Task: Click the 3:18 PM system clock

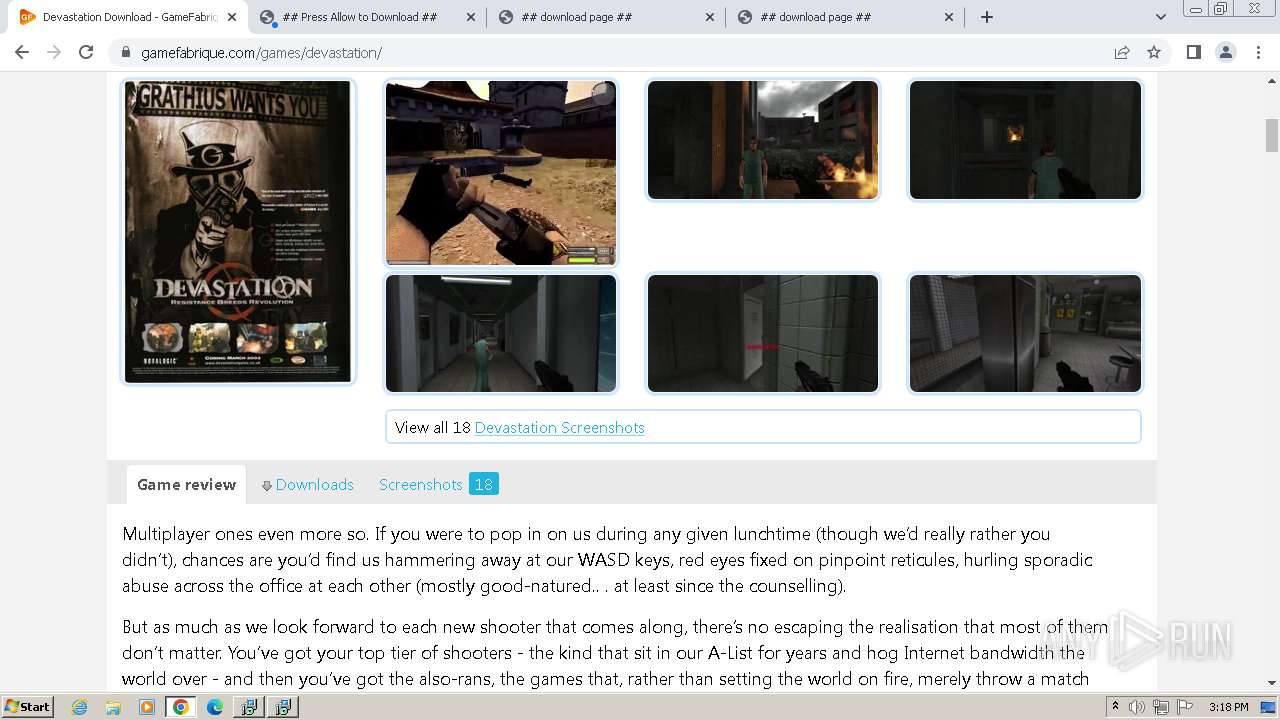Action: (1228, 707)
